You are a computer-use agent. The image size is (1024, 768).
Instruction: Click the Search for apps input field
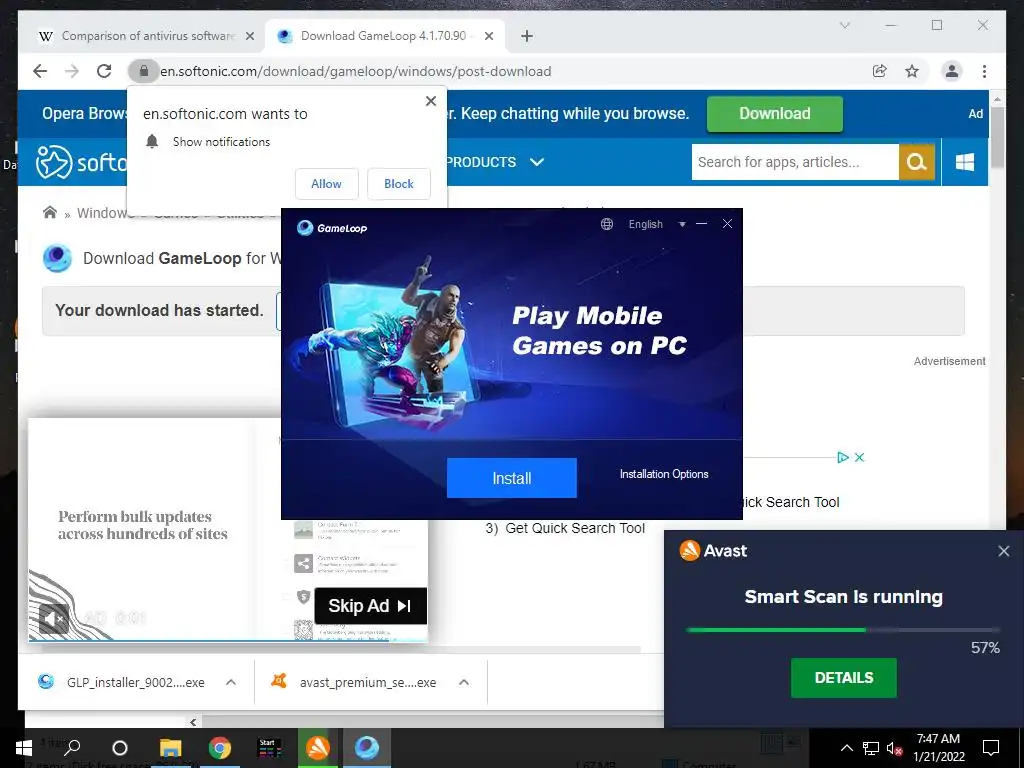[x=795, y=162]
